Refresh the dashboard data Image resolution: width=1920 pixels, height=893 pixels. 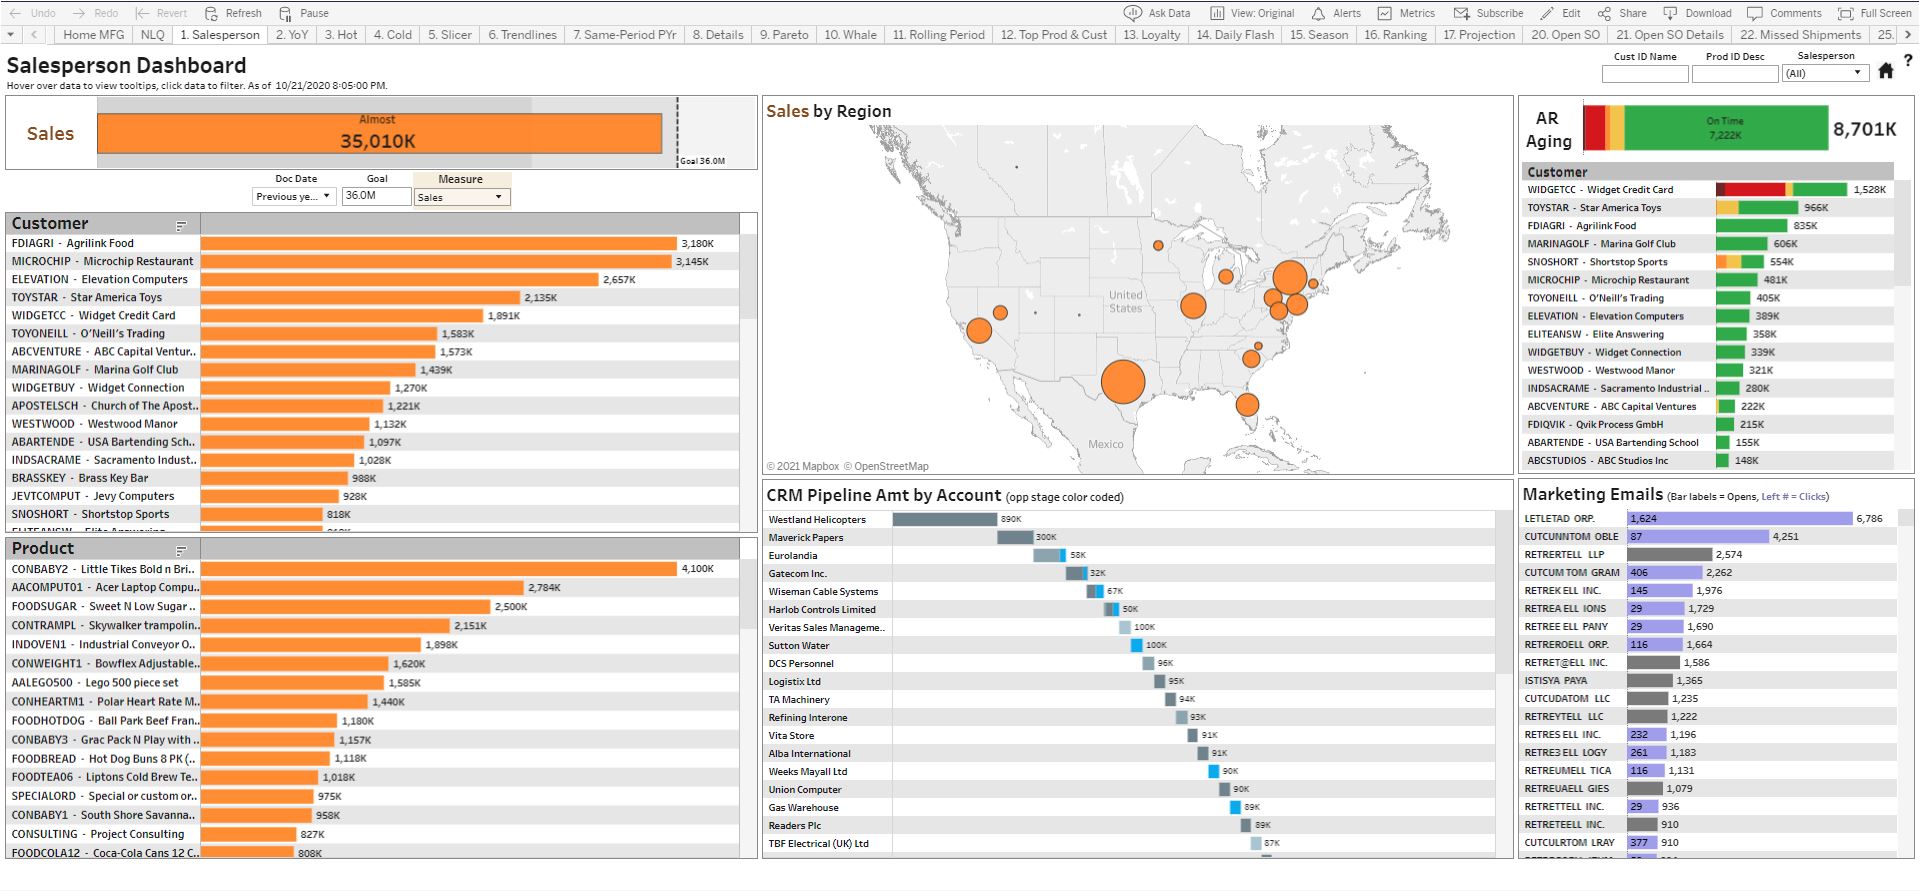click(232, 13)
